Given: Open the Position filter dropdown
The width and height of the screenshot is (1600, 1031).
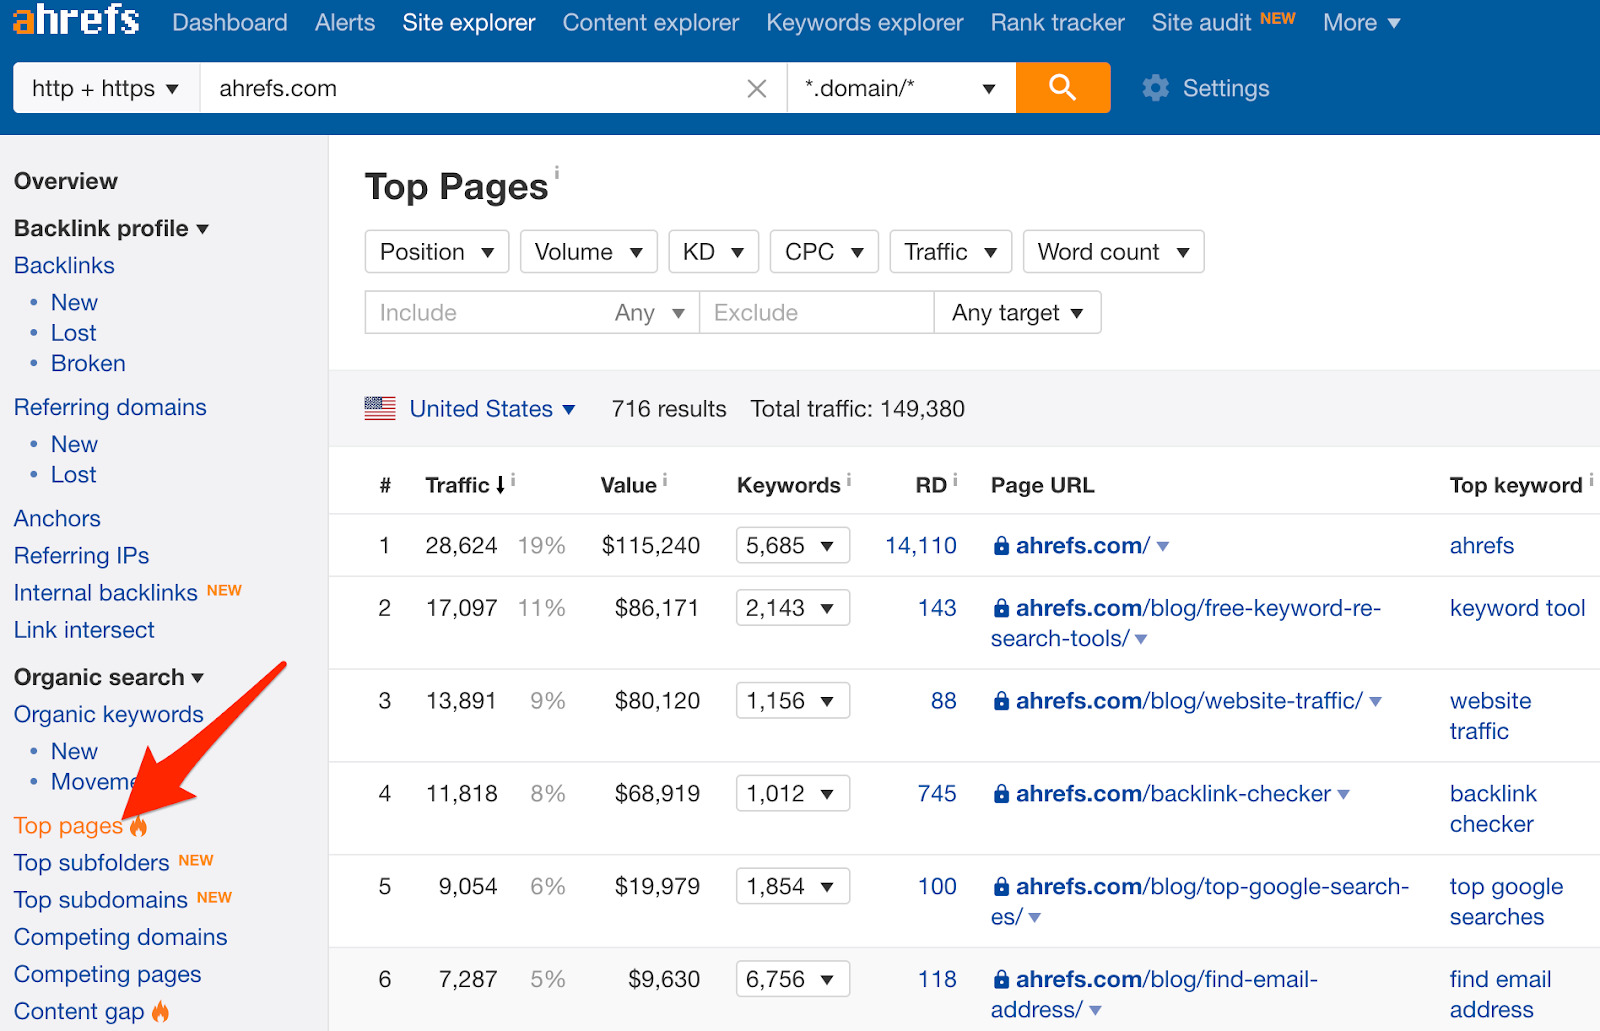Looking at the screenshot, I should click(x=437, y=252).
